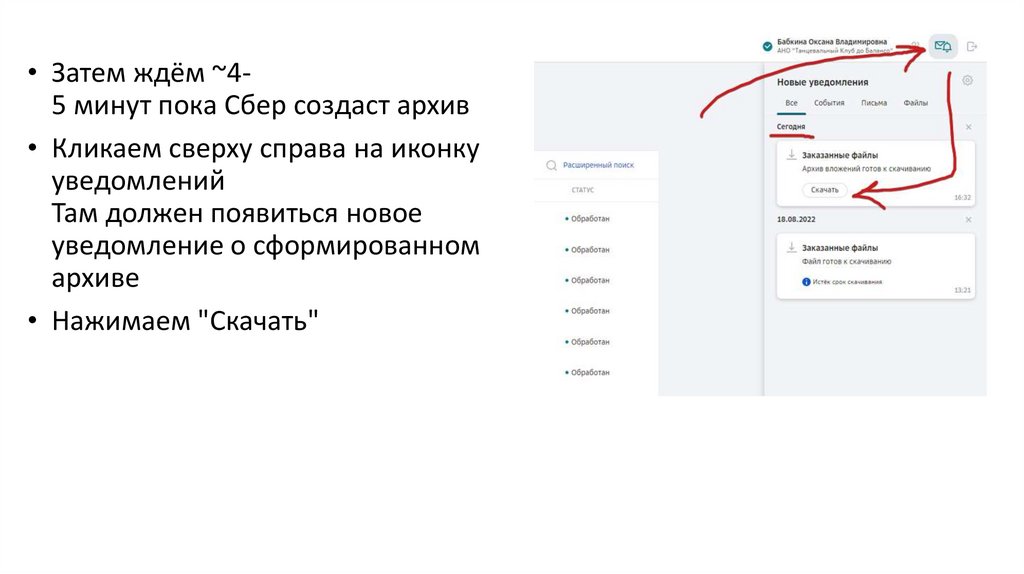Click the СТАТУС column header
This screenshot has width=1024, height=574.
point(583,190)
